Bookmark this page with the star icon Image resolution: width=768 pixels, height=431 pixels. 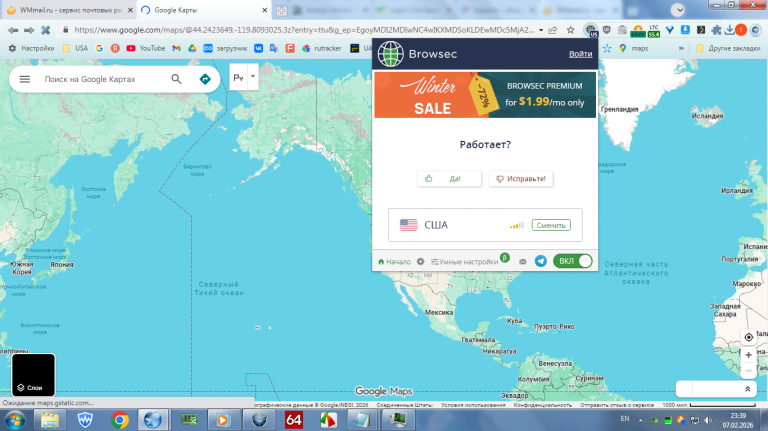tap(571, 30)
